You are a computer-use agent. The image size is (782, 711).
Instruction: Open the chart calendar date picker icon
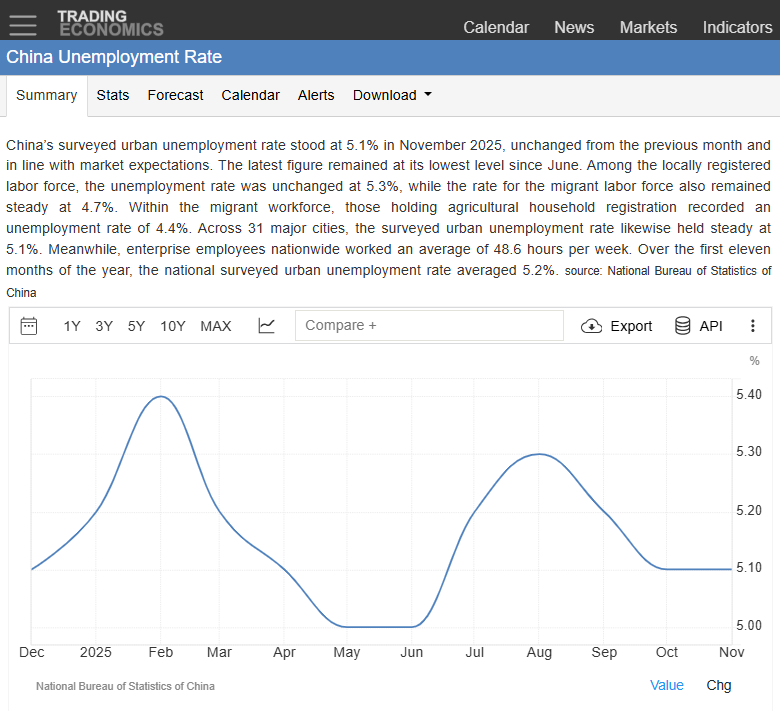click(29, 326)
